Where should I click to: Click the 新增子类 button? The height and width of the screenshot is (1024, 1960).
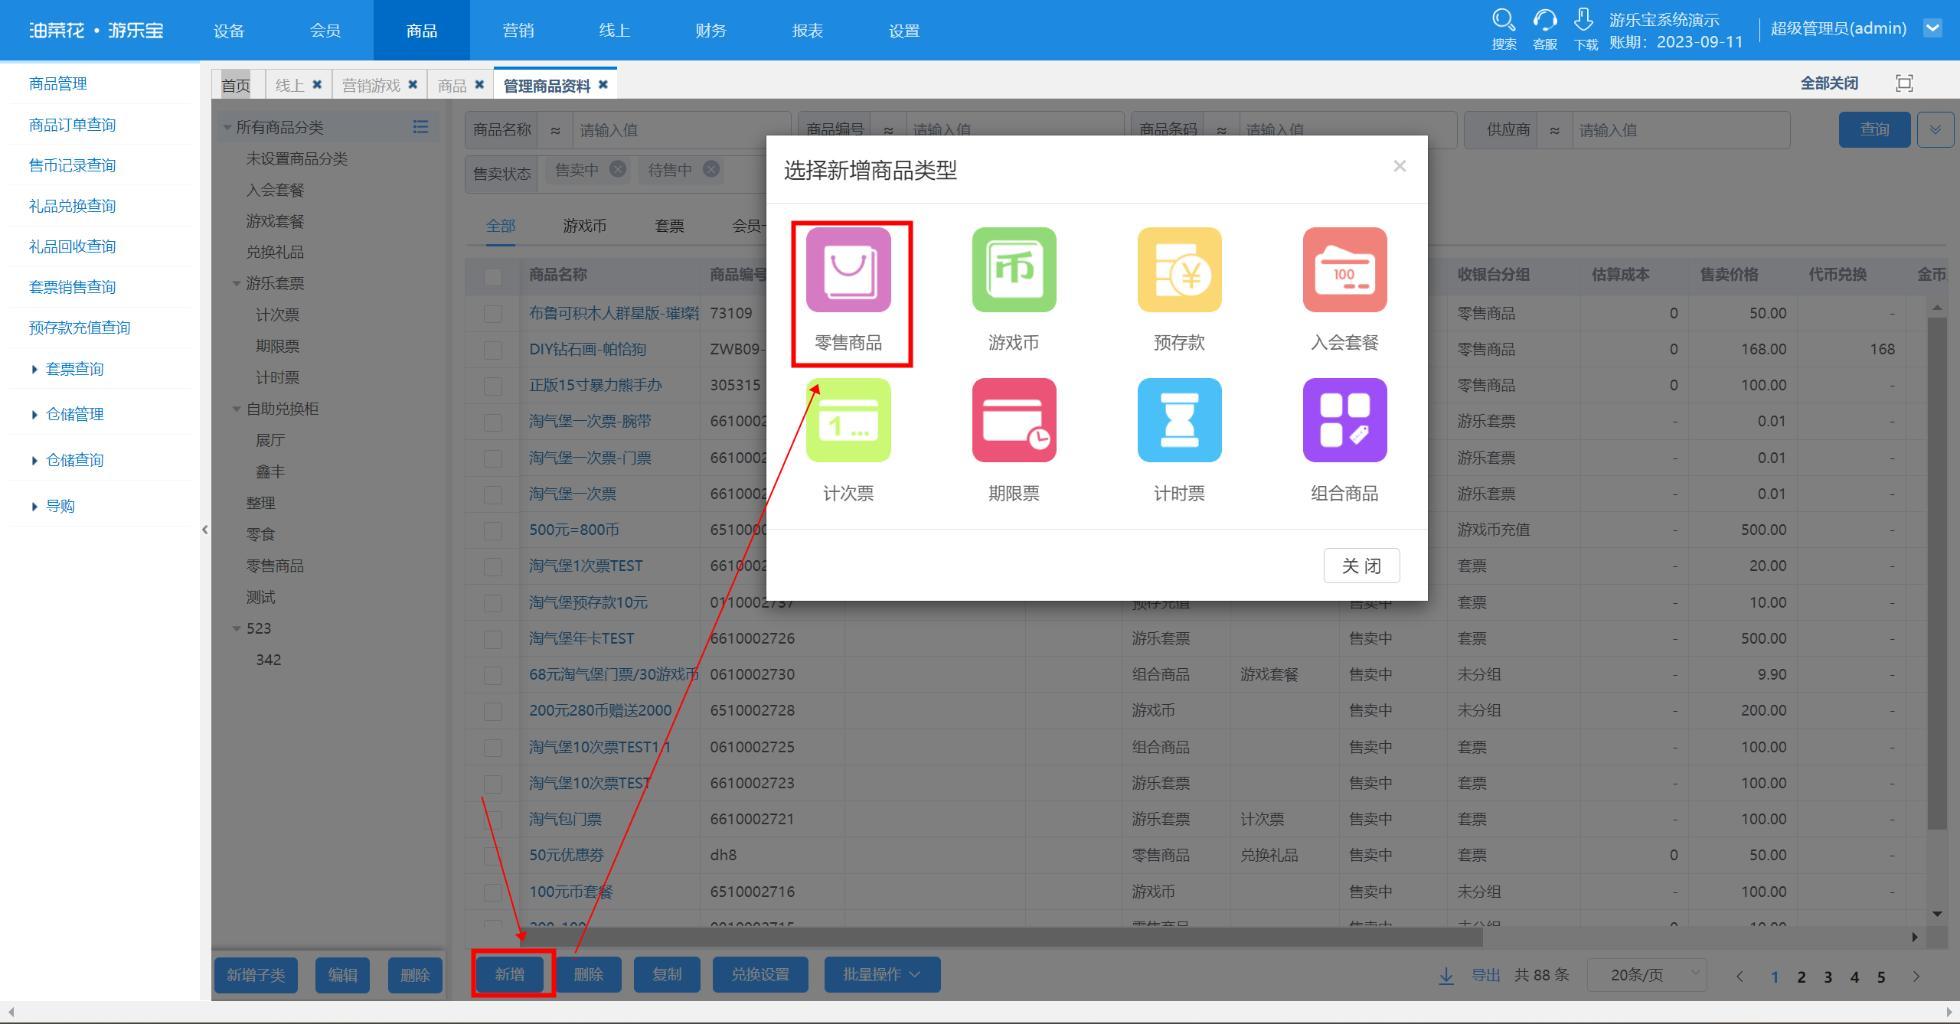(256, 975)
